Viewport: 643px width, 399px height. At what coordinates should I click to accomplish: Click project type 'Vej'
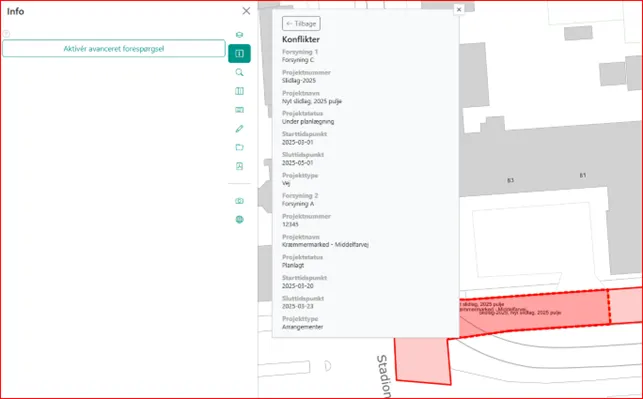coord(286,183)
